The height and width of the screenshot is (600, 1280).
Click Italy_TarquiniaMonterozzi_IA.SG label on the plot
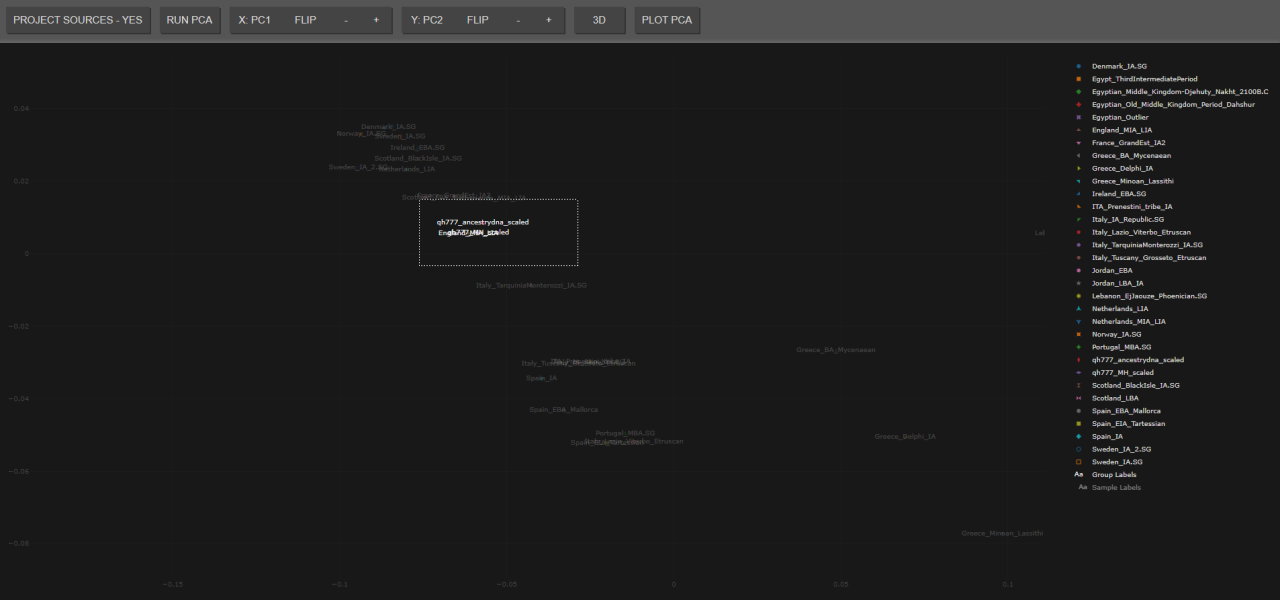point(531,286)
